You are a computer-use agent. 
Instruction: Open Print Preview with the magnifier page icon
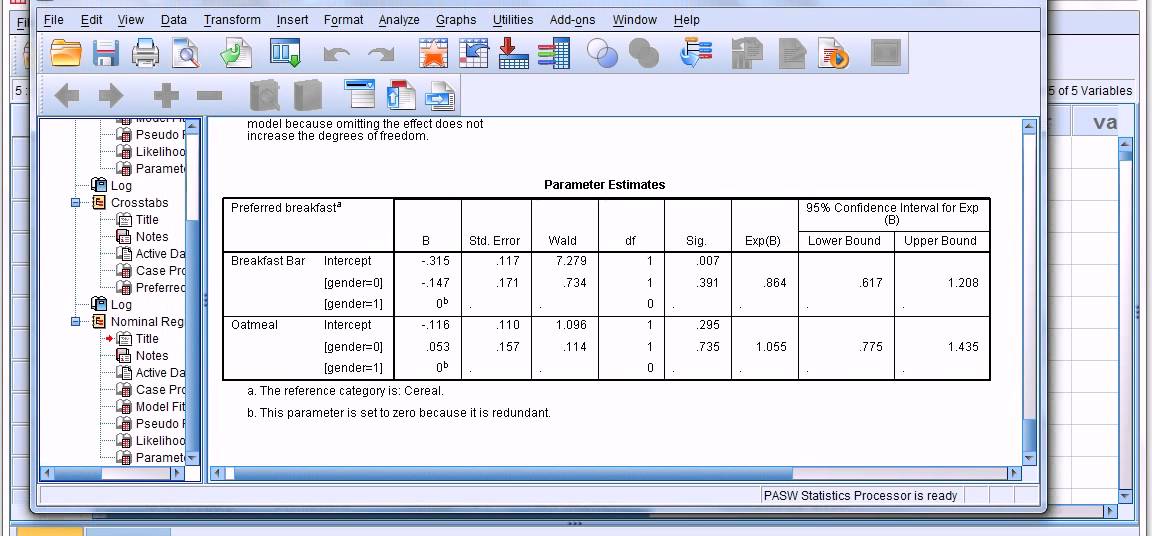pyautogui.click(x=185, y=54)
